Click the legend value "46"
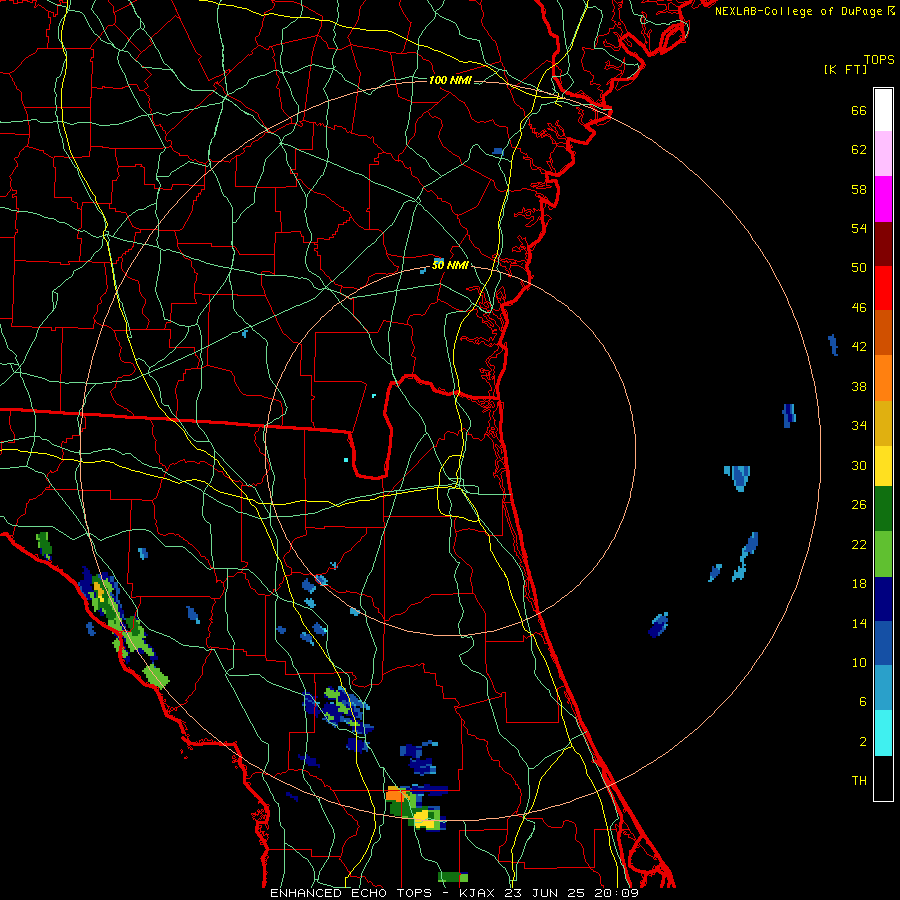This screenshot has width=900, height=900. 859,308
